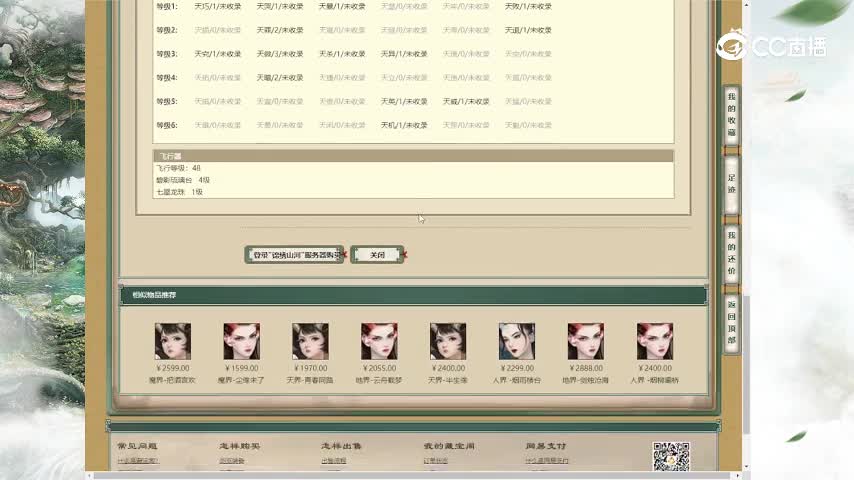Image resolution: width=854 pixels, height=480 pixels.
Task: Click the ¥2055.00 price label
Action: tap(379, 368)
